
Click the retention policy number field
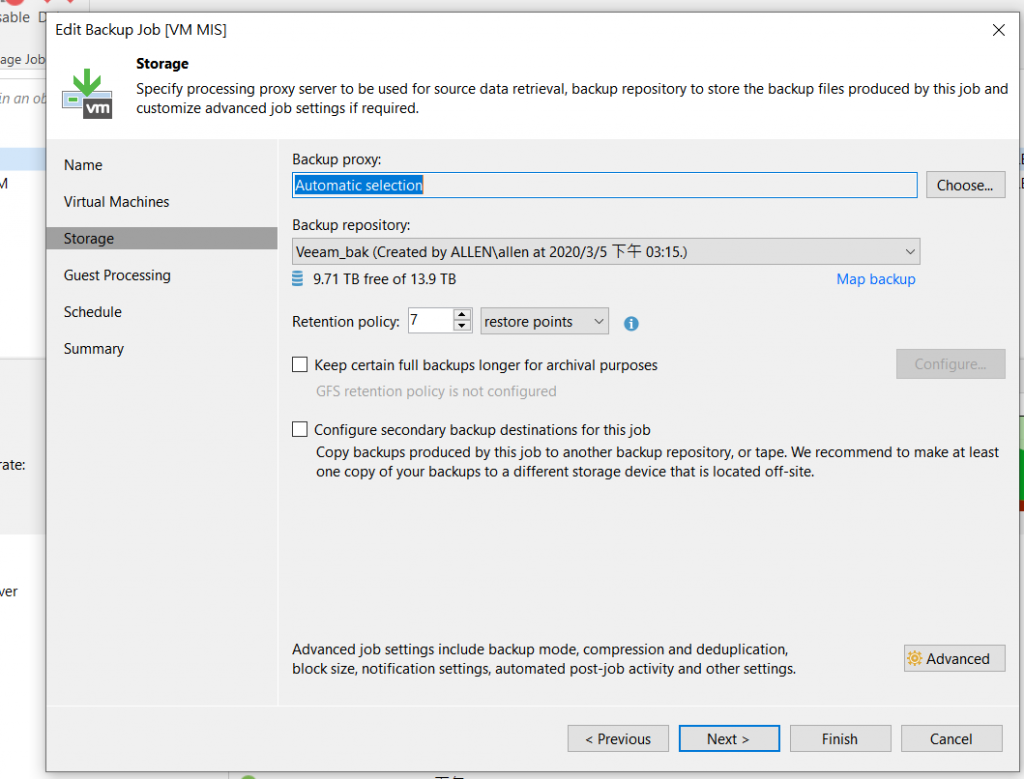pos(431,321)
